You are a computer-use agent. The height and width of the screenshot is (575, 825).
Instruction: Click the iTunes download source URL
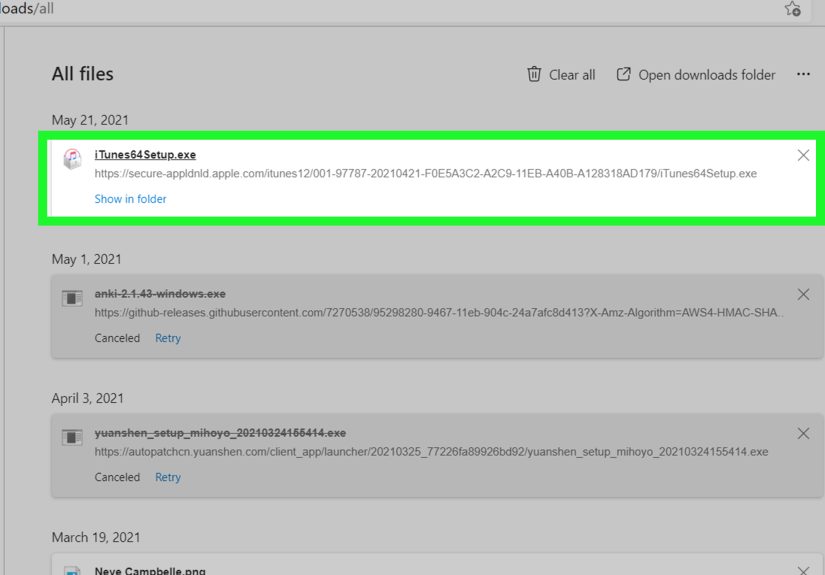pyautogui.click(x=426, y=174)
